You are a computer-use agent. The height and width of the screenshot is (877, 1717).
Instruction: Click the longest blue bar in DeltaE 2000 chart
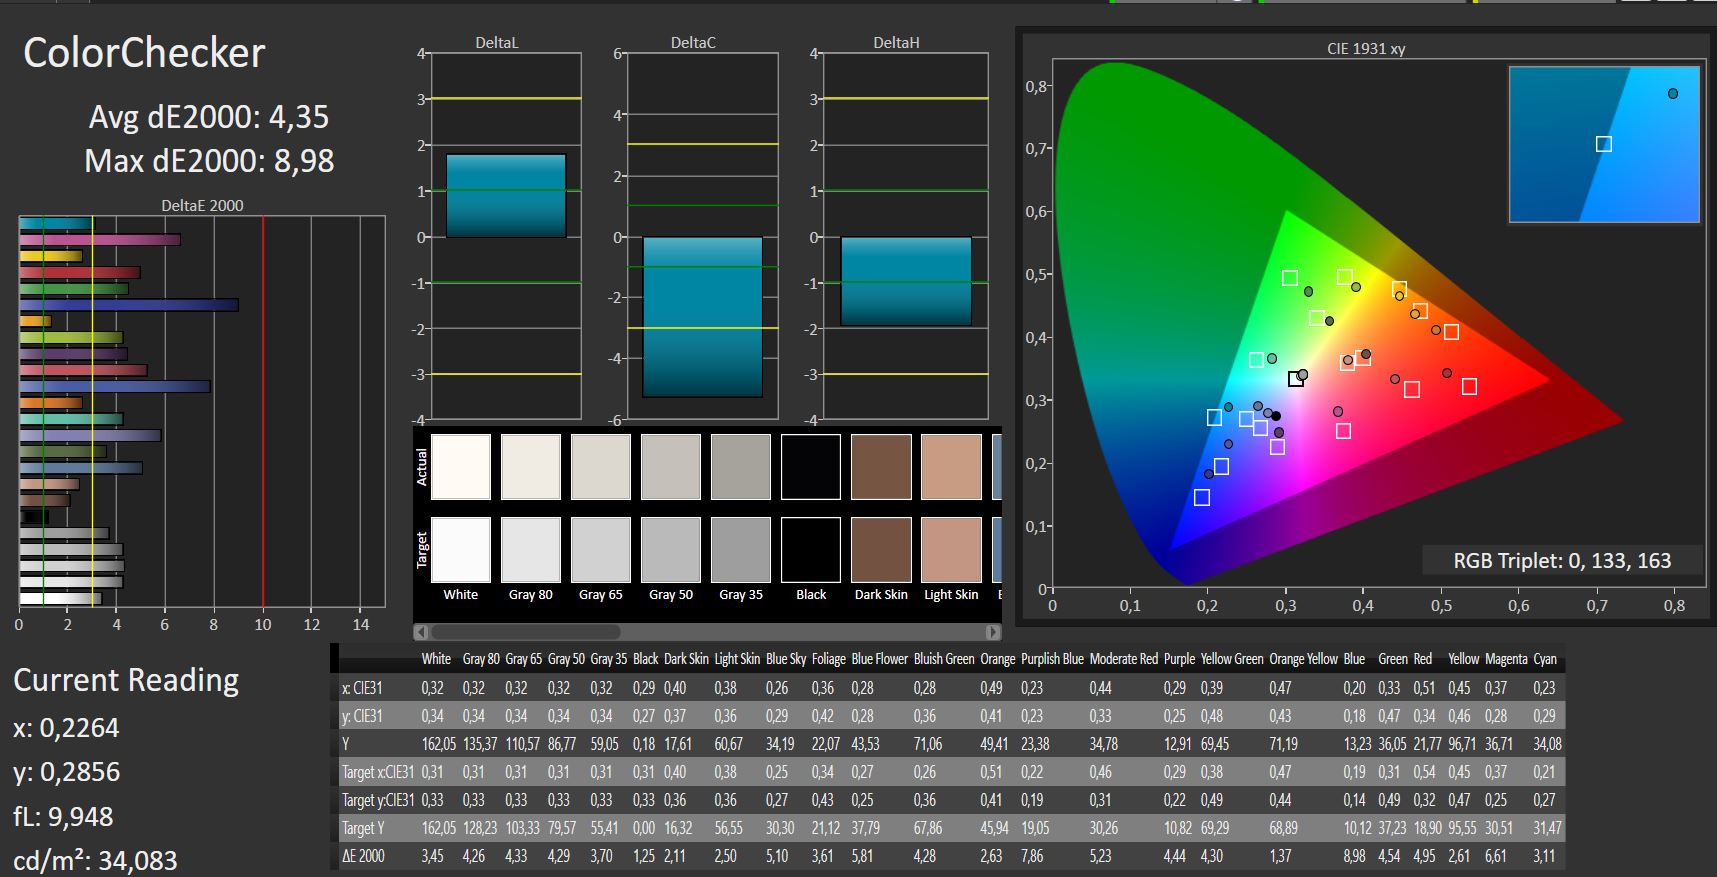point(129,305)
